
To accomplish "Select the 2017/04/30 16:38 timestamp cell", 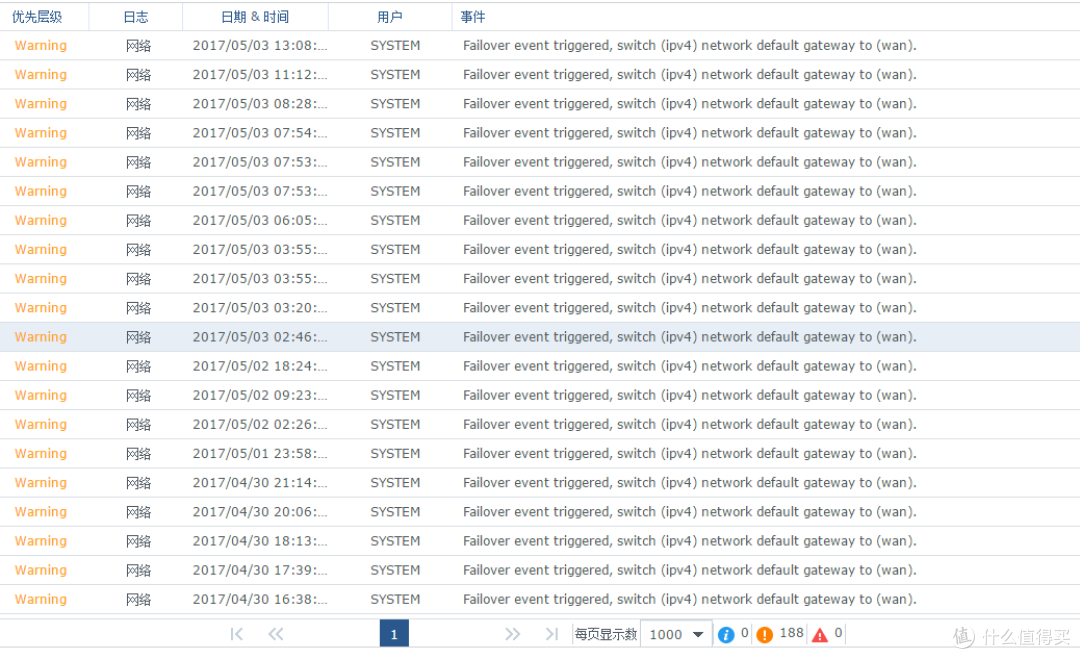I will point(260,599).
